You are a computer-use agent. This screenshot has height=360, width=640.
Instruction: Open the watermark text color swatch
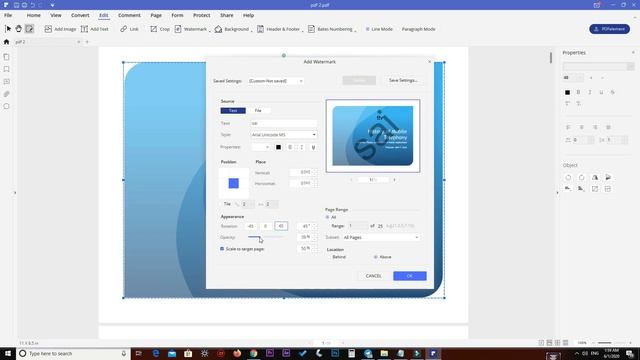point(278,147)
